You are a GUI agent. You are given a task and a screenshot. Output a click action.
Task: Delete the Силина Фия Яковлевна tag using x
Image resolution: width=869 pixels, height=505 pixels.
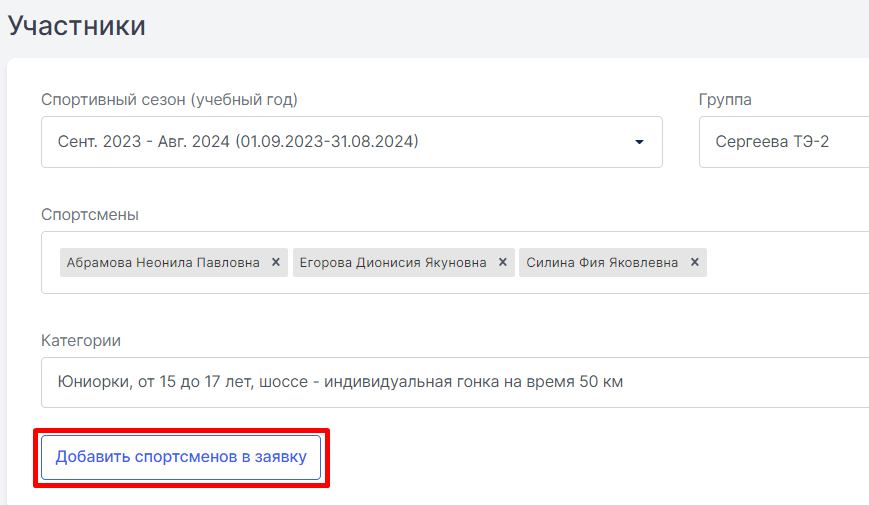pos(694,262)
